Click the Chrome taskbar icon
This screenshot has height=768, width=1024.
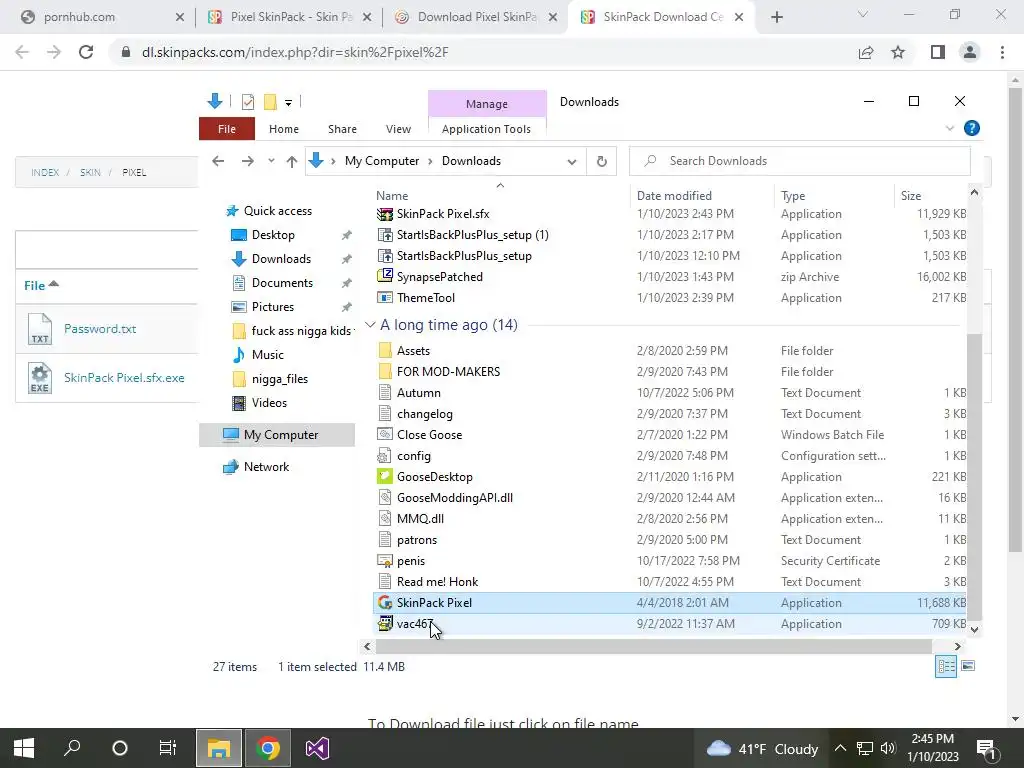(268, 748)
